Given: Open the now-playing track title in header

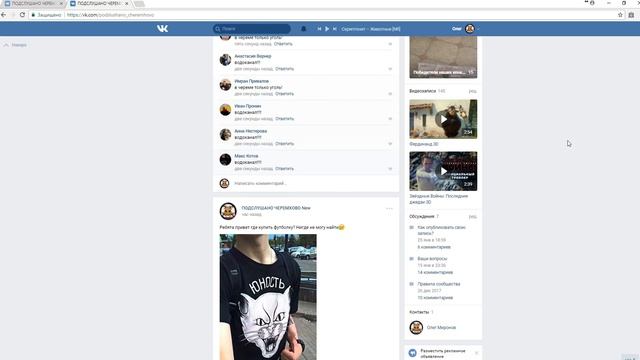Looking at the screenshot, I should pyautogui.click(x=371, y=29).
